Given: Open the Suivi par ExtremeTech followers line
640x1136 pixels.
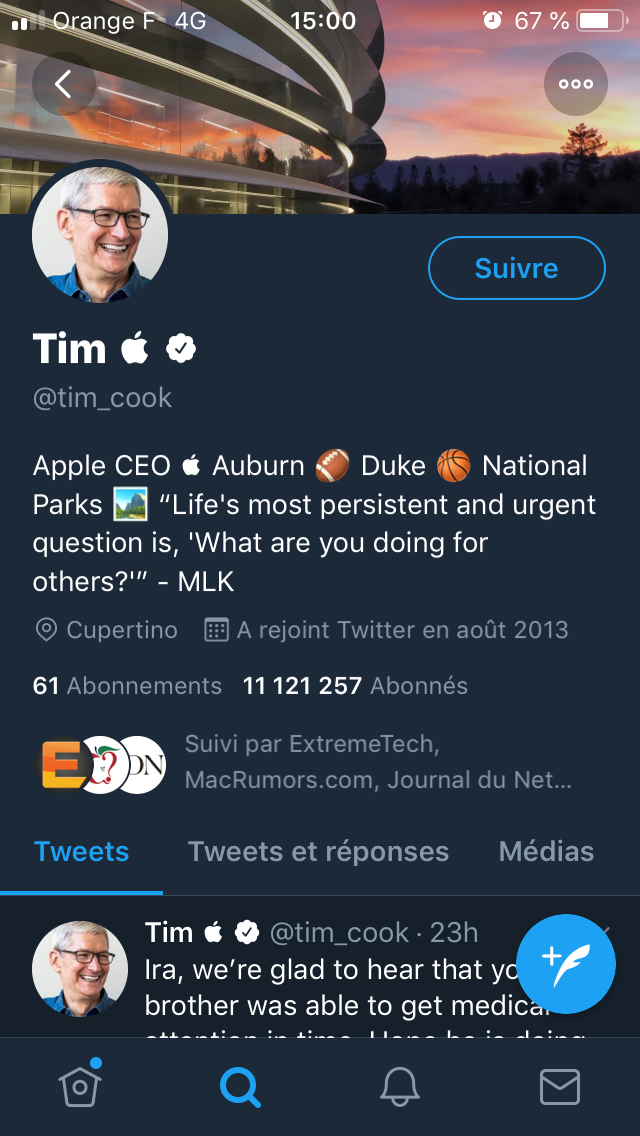Looking at the screenshot, I should tap(378, 761).
